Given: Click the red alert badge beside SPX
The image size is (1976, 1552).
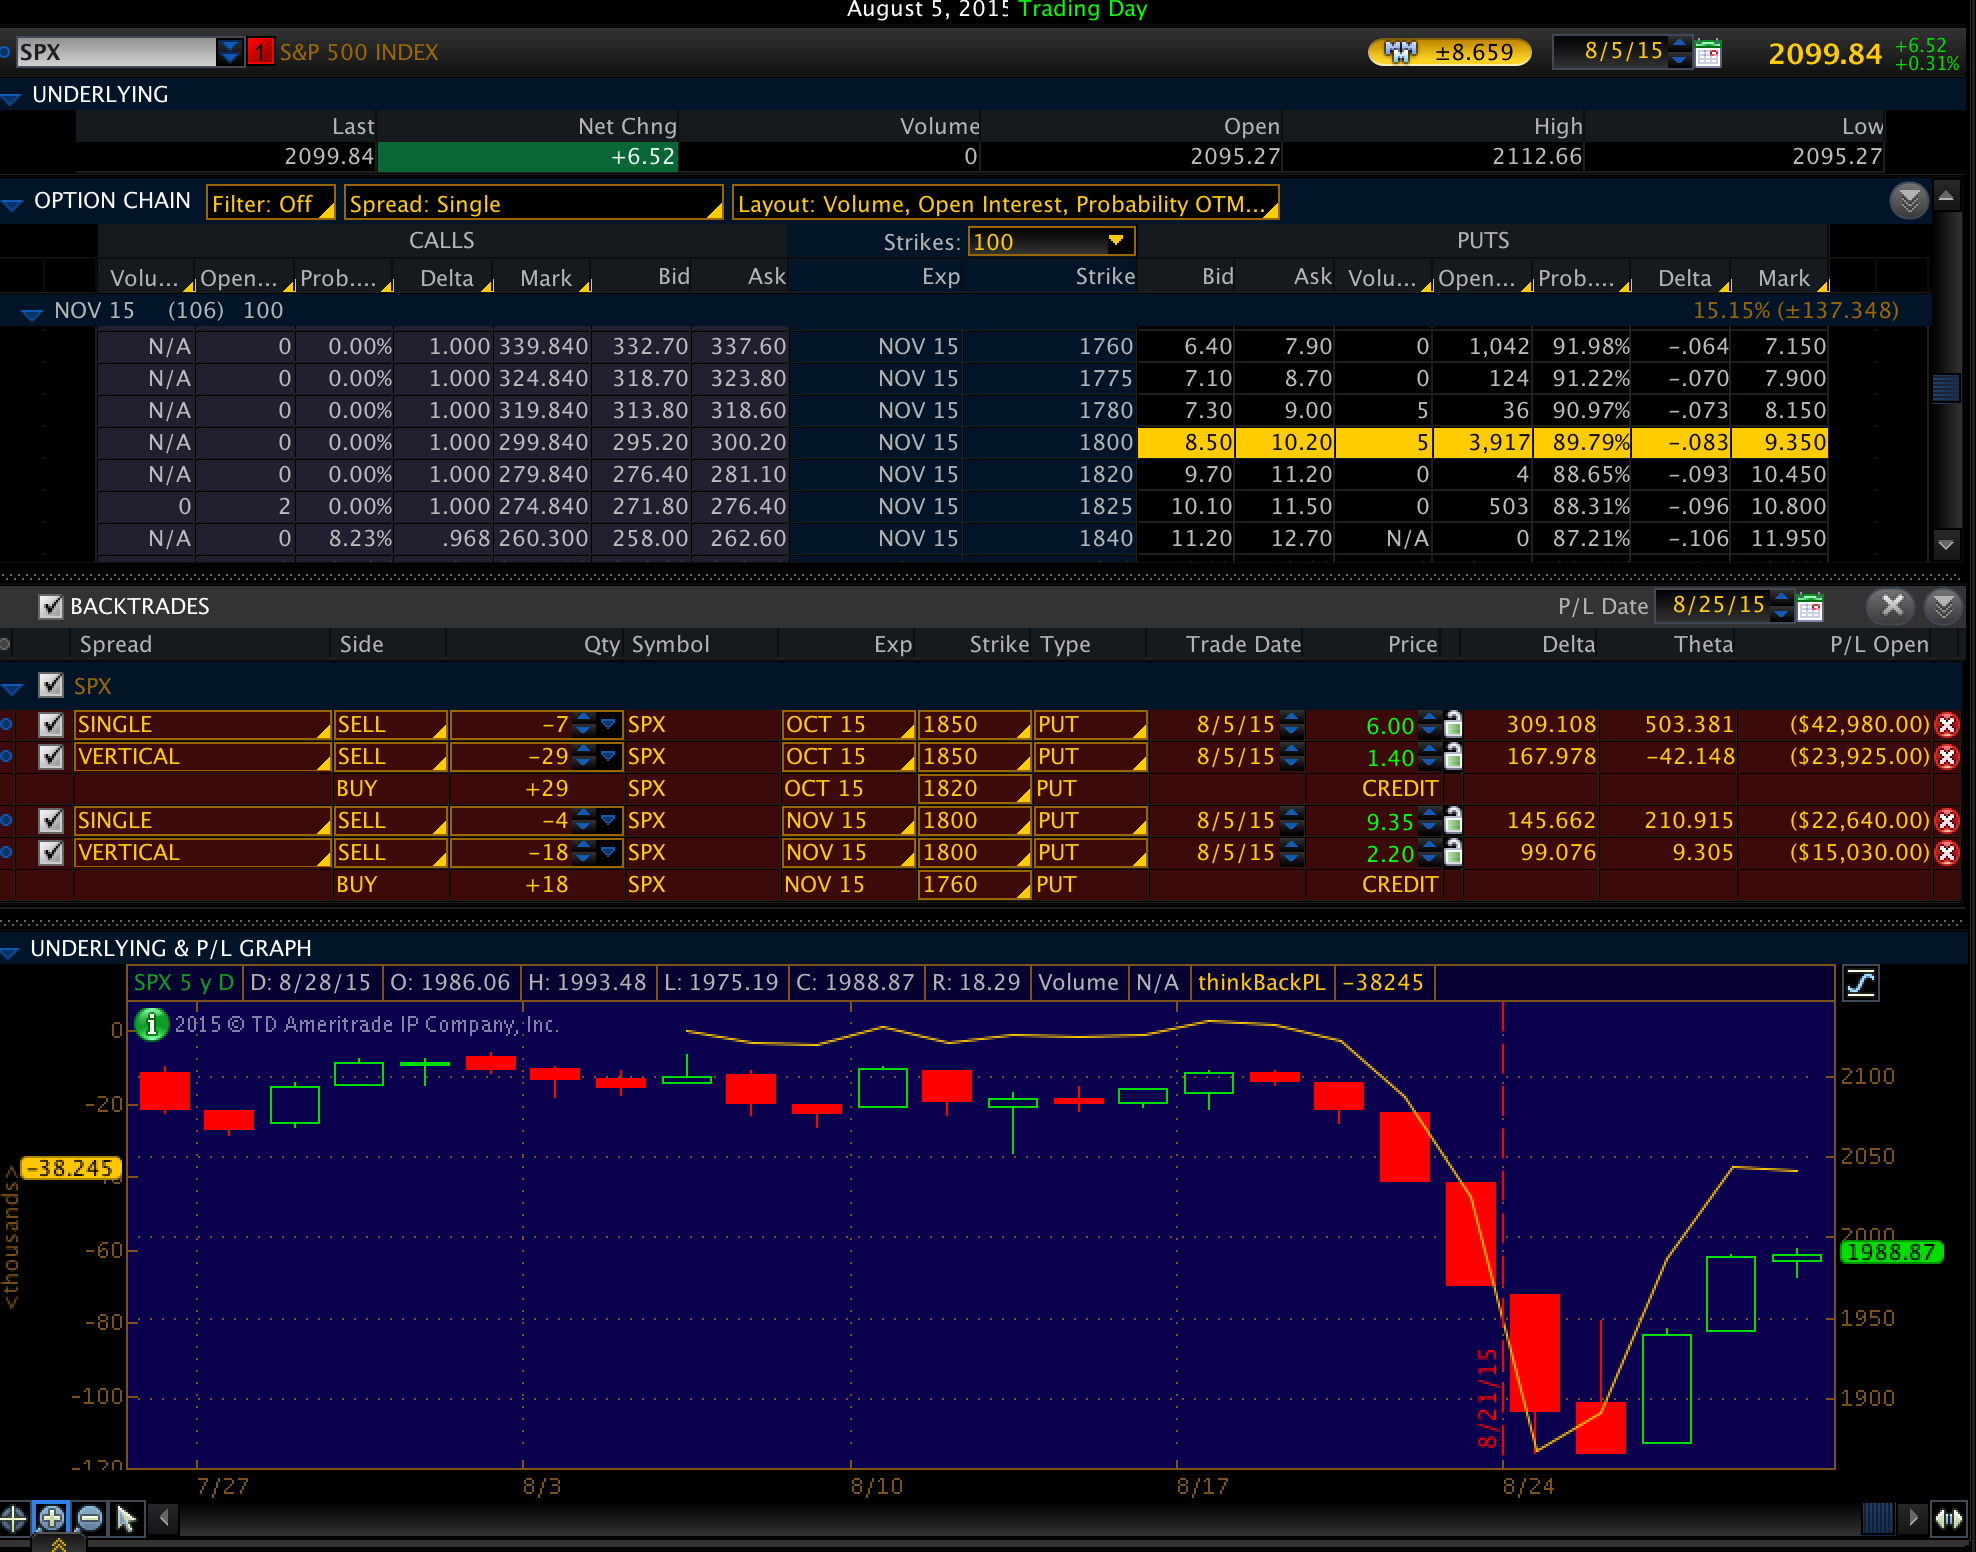Looking at the screenshot, I should [x=261, y=52].
